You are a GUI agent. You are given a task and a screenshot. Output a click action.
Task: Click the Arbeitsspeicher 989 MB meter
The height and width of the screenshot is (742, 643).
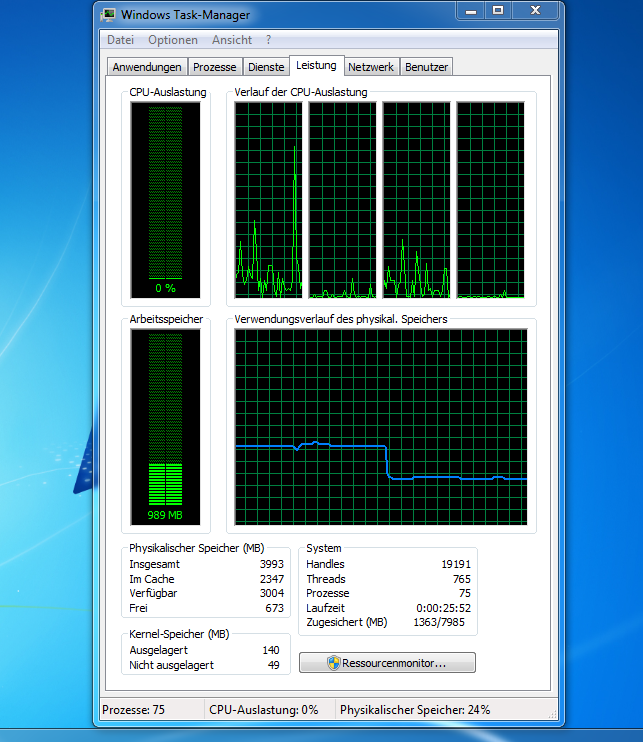click(166, 427)
